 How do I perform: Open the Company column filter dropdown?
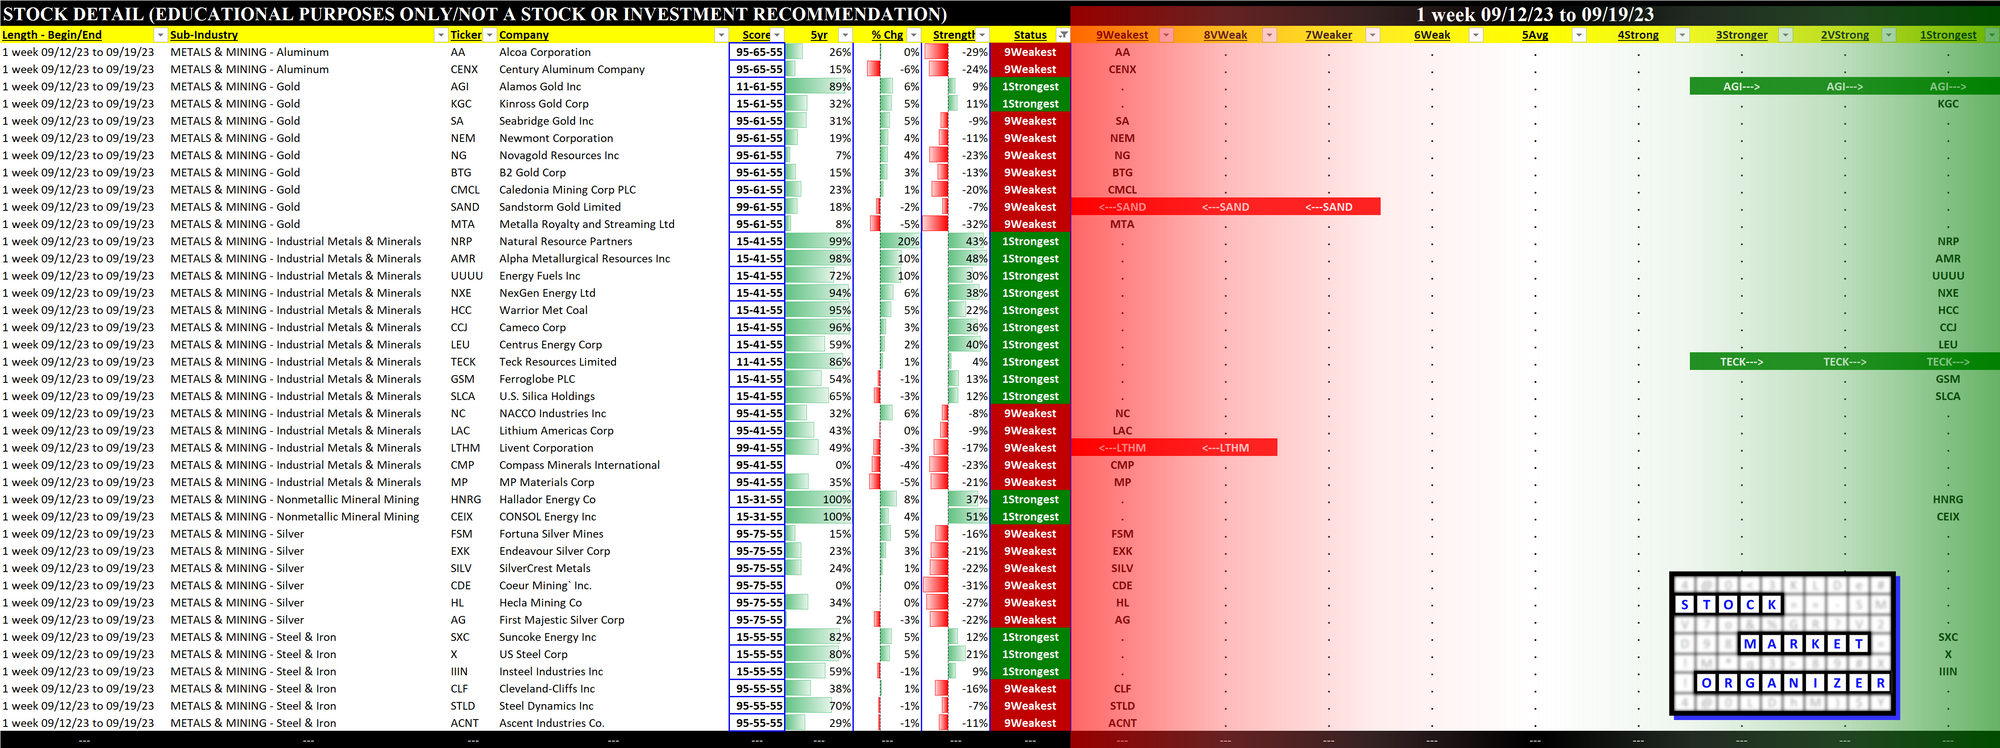pos(720,35)
